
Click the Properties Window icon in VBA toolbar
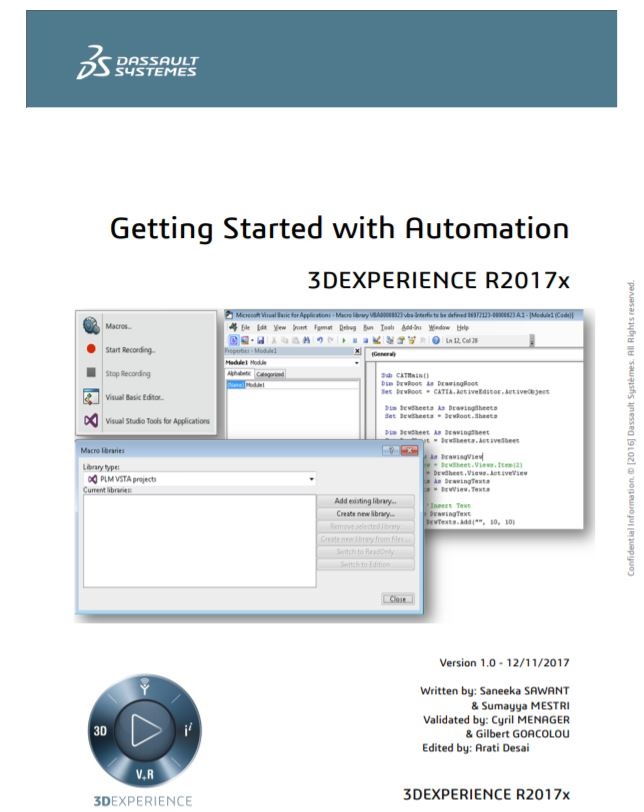pyautogui.click(x=401, y=340)
